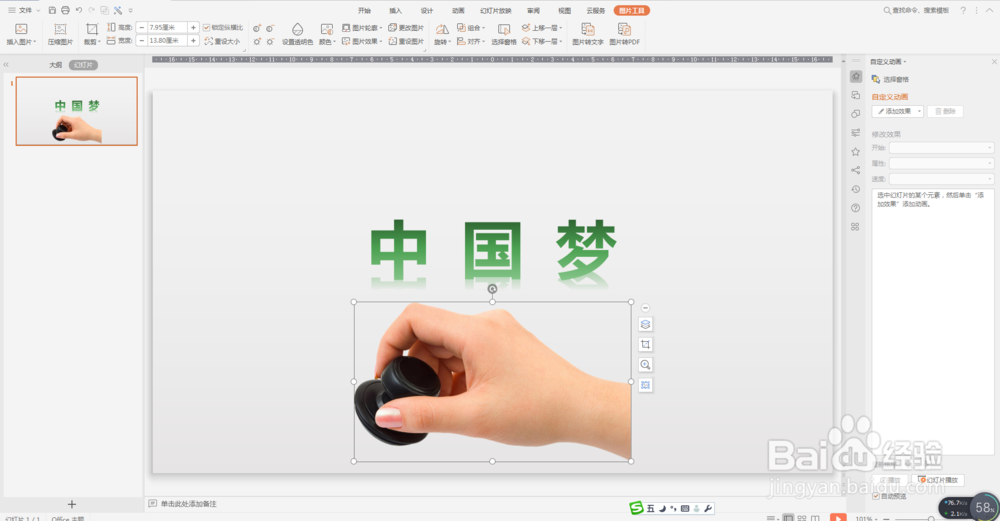This screenshot has height=521, width=1000.
Task: Click the help question-mark icon in side strip
Action: [855, 208]
